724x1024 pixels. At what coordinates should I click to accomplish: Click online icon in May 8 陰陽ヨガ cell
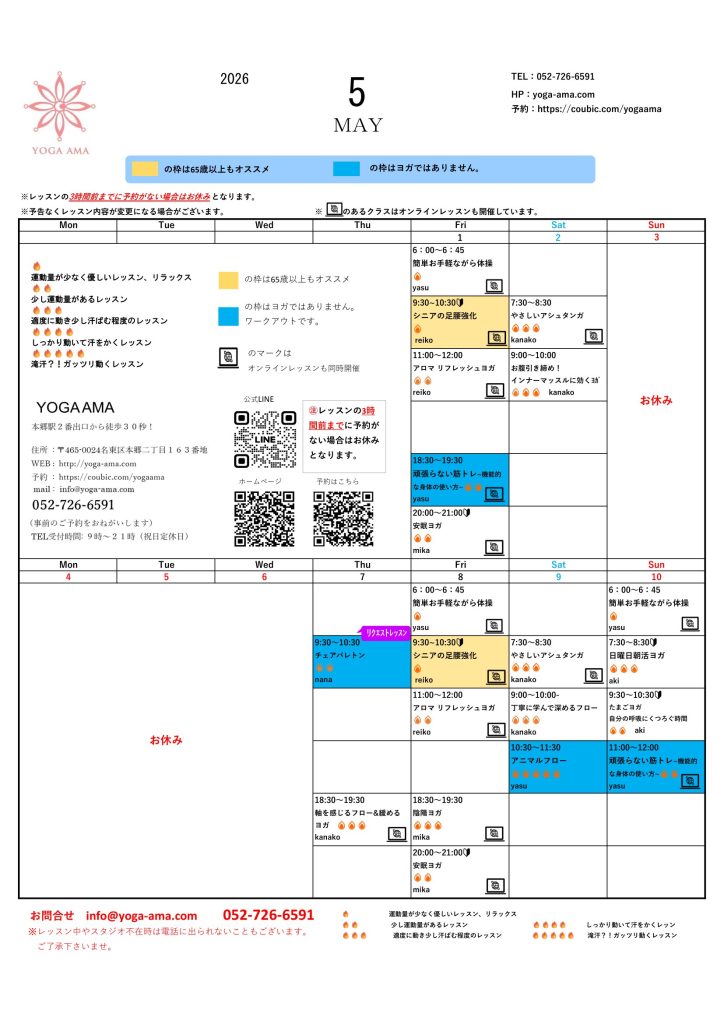pos(493,832)
